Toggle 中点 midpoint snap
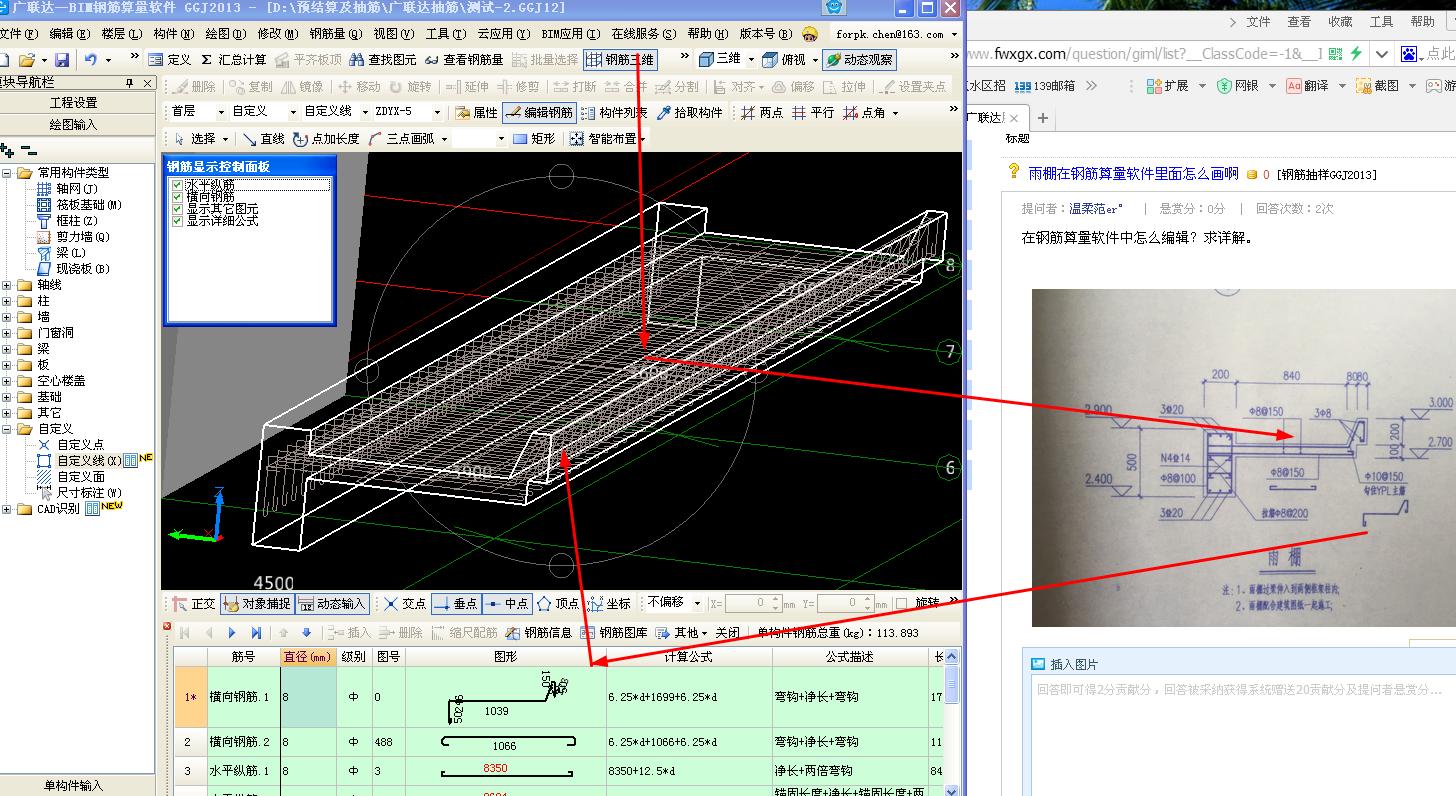The width and height of the screenshot is (1456, 796). (x=507, y=604)
